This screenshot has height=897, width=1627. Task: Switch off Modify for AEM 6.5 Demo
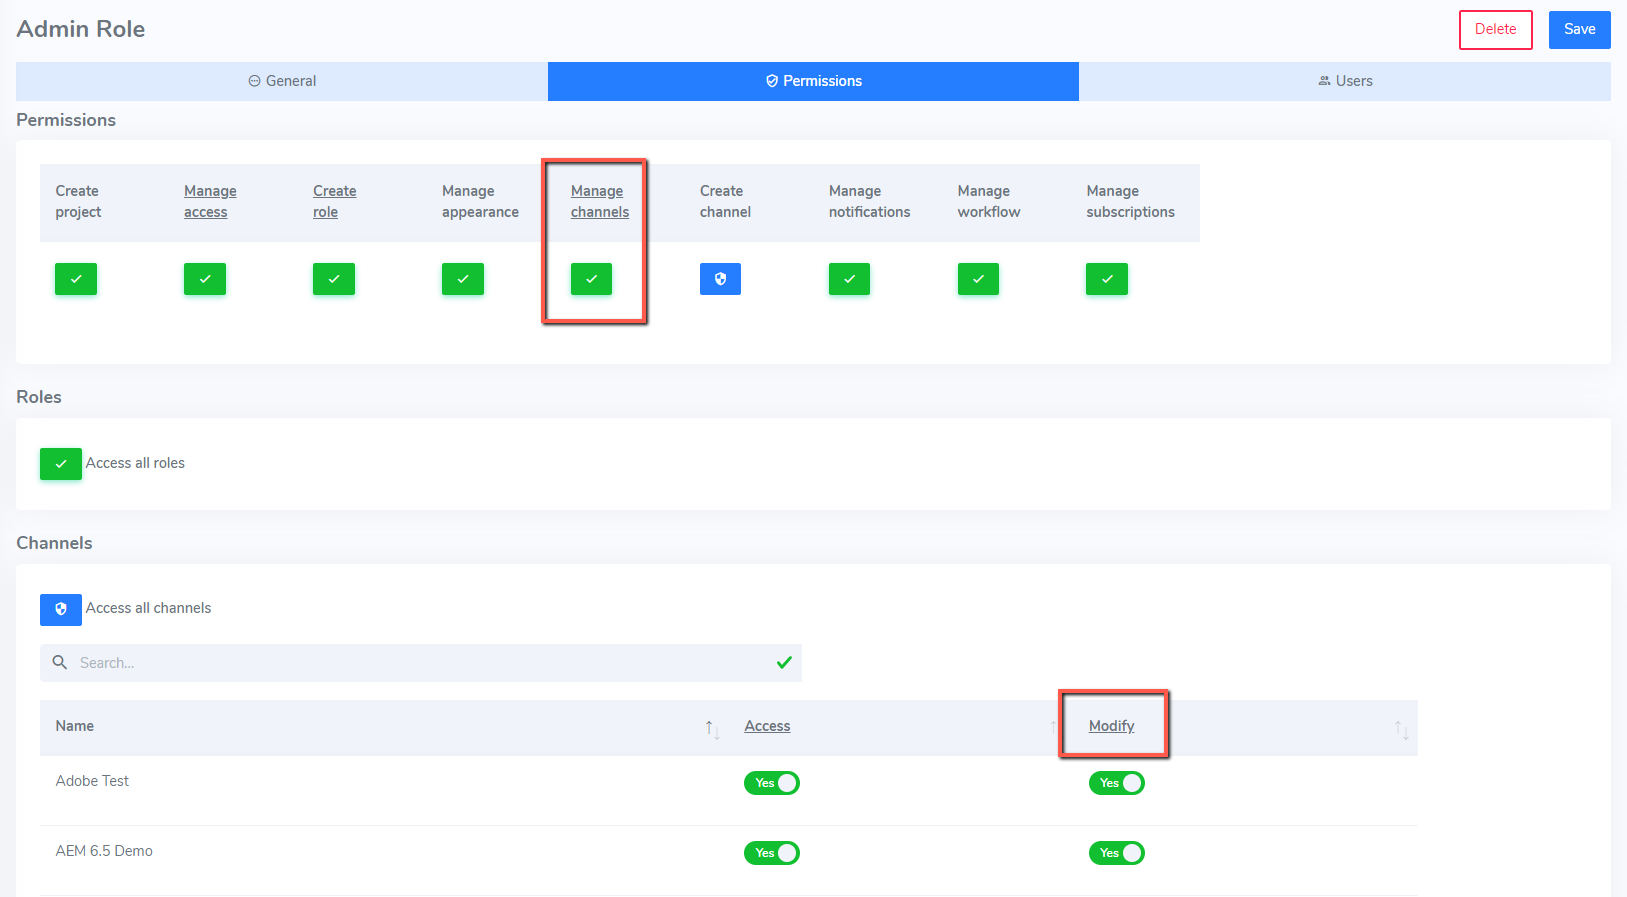pyautogui.click(x=1117, y=853)
